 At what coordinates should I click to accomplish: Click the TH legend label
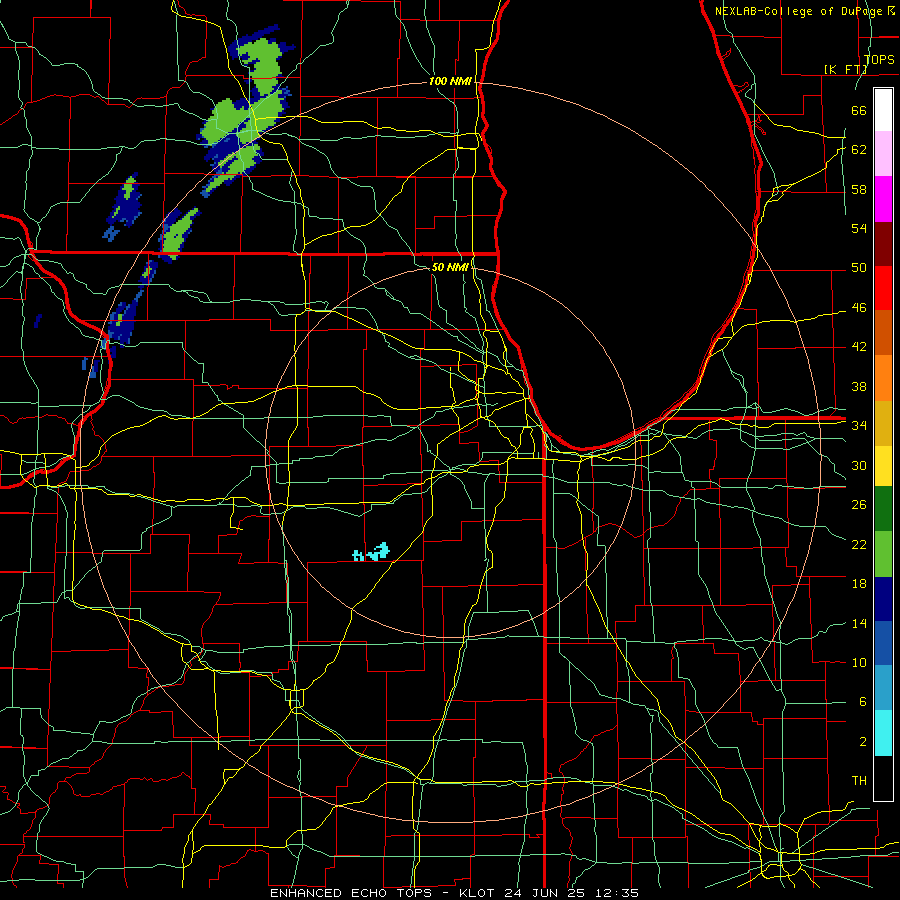coord(859,781)
